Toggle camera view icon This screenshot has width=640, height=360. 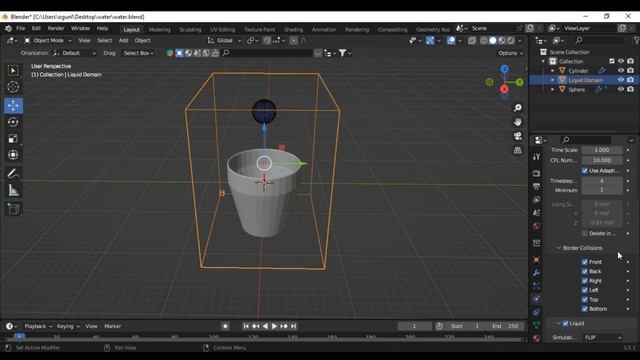point(518,136)
